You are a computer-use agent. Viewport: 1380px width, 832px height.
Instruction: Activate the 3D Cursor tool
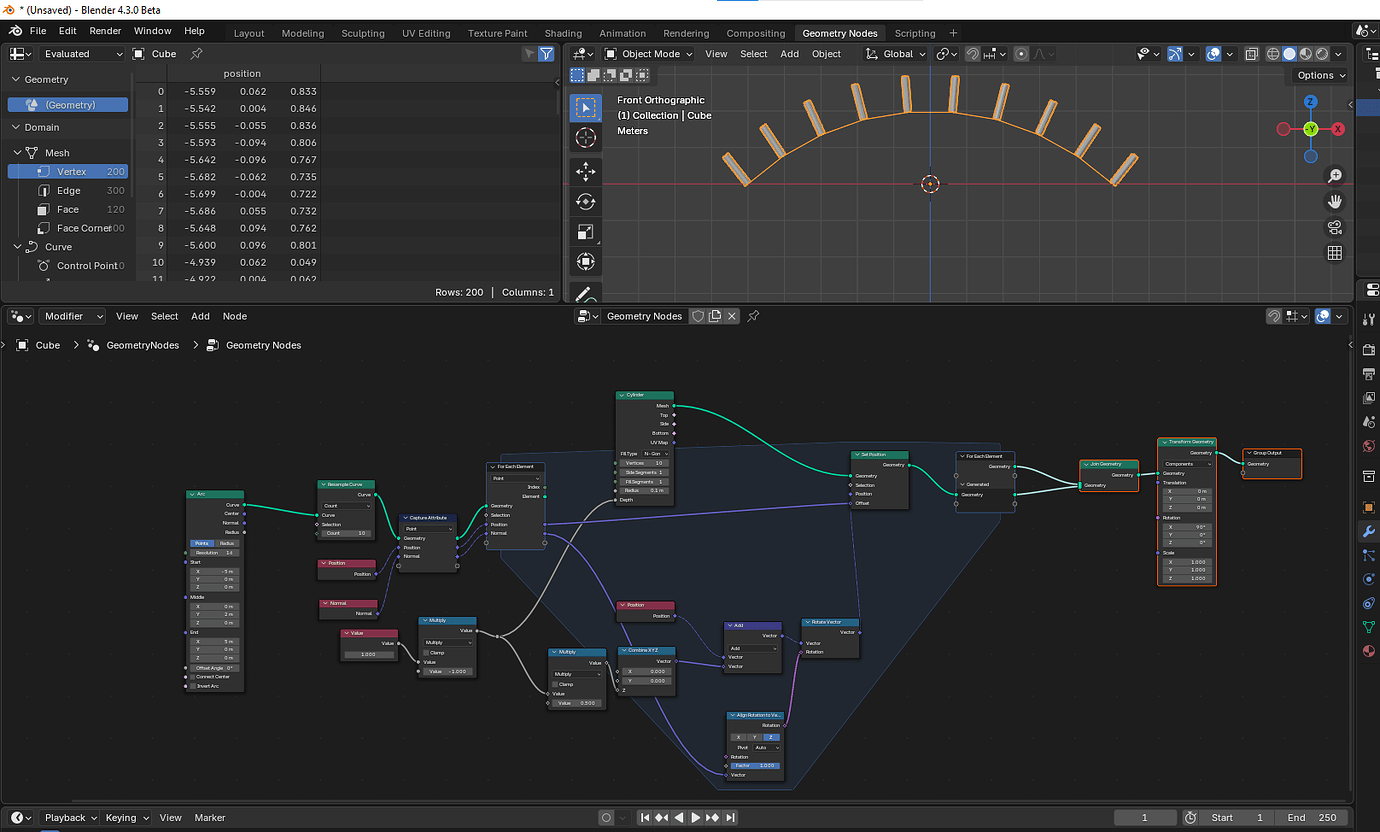pyautogui.click(x=586, y=137)
